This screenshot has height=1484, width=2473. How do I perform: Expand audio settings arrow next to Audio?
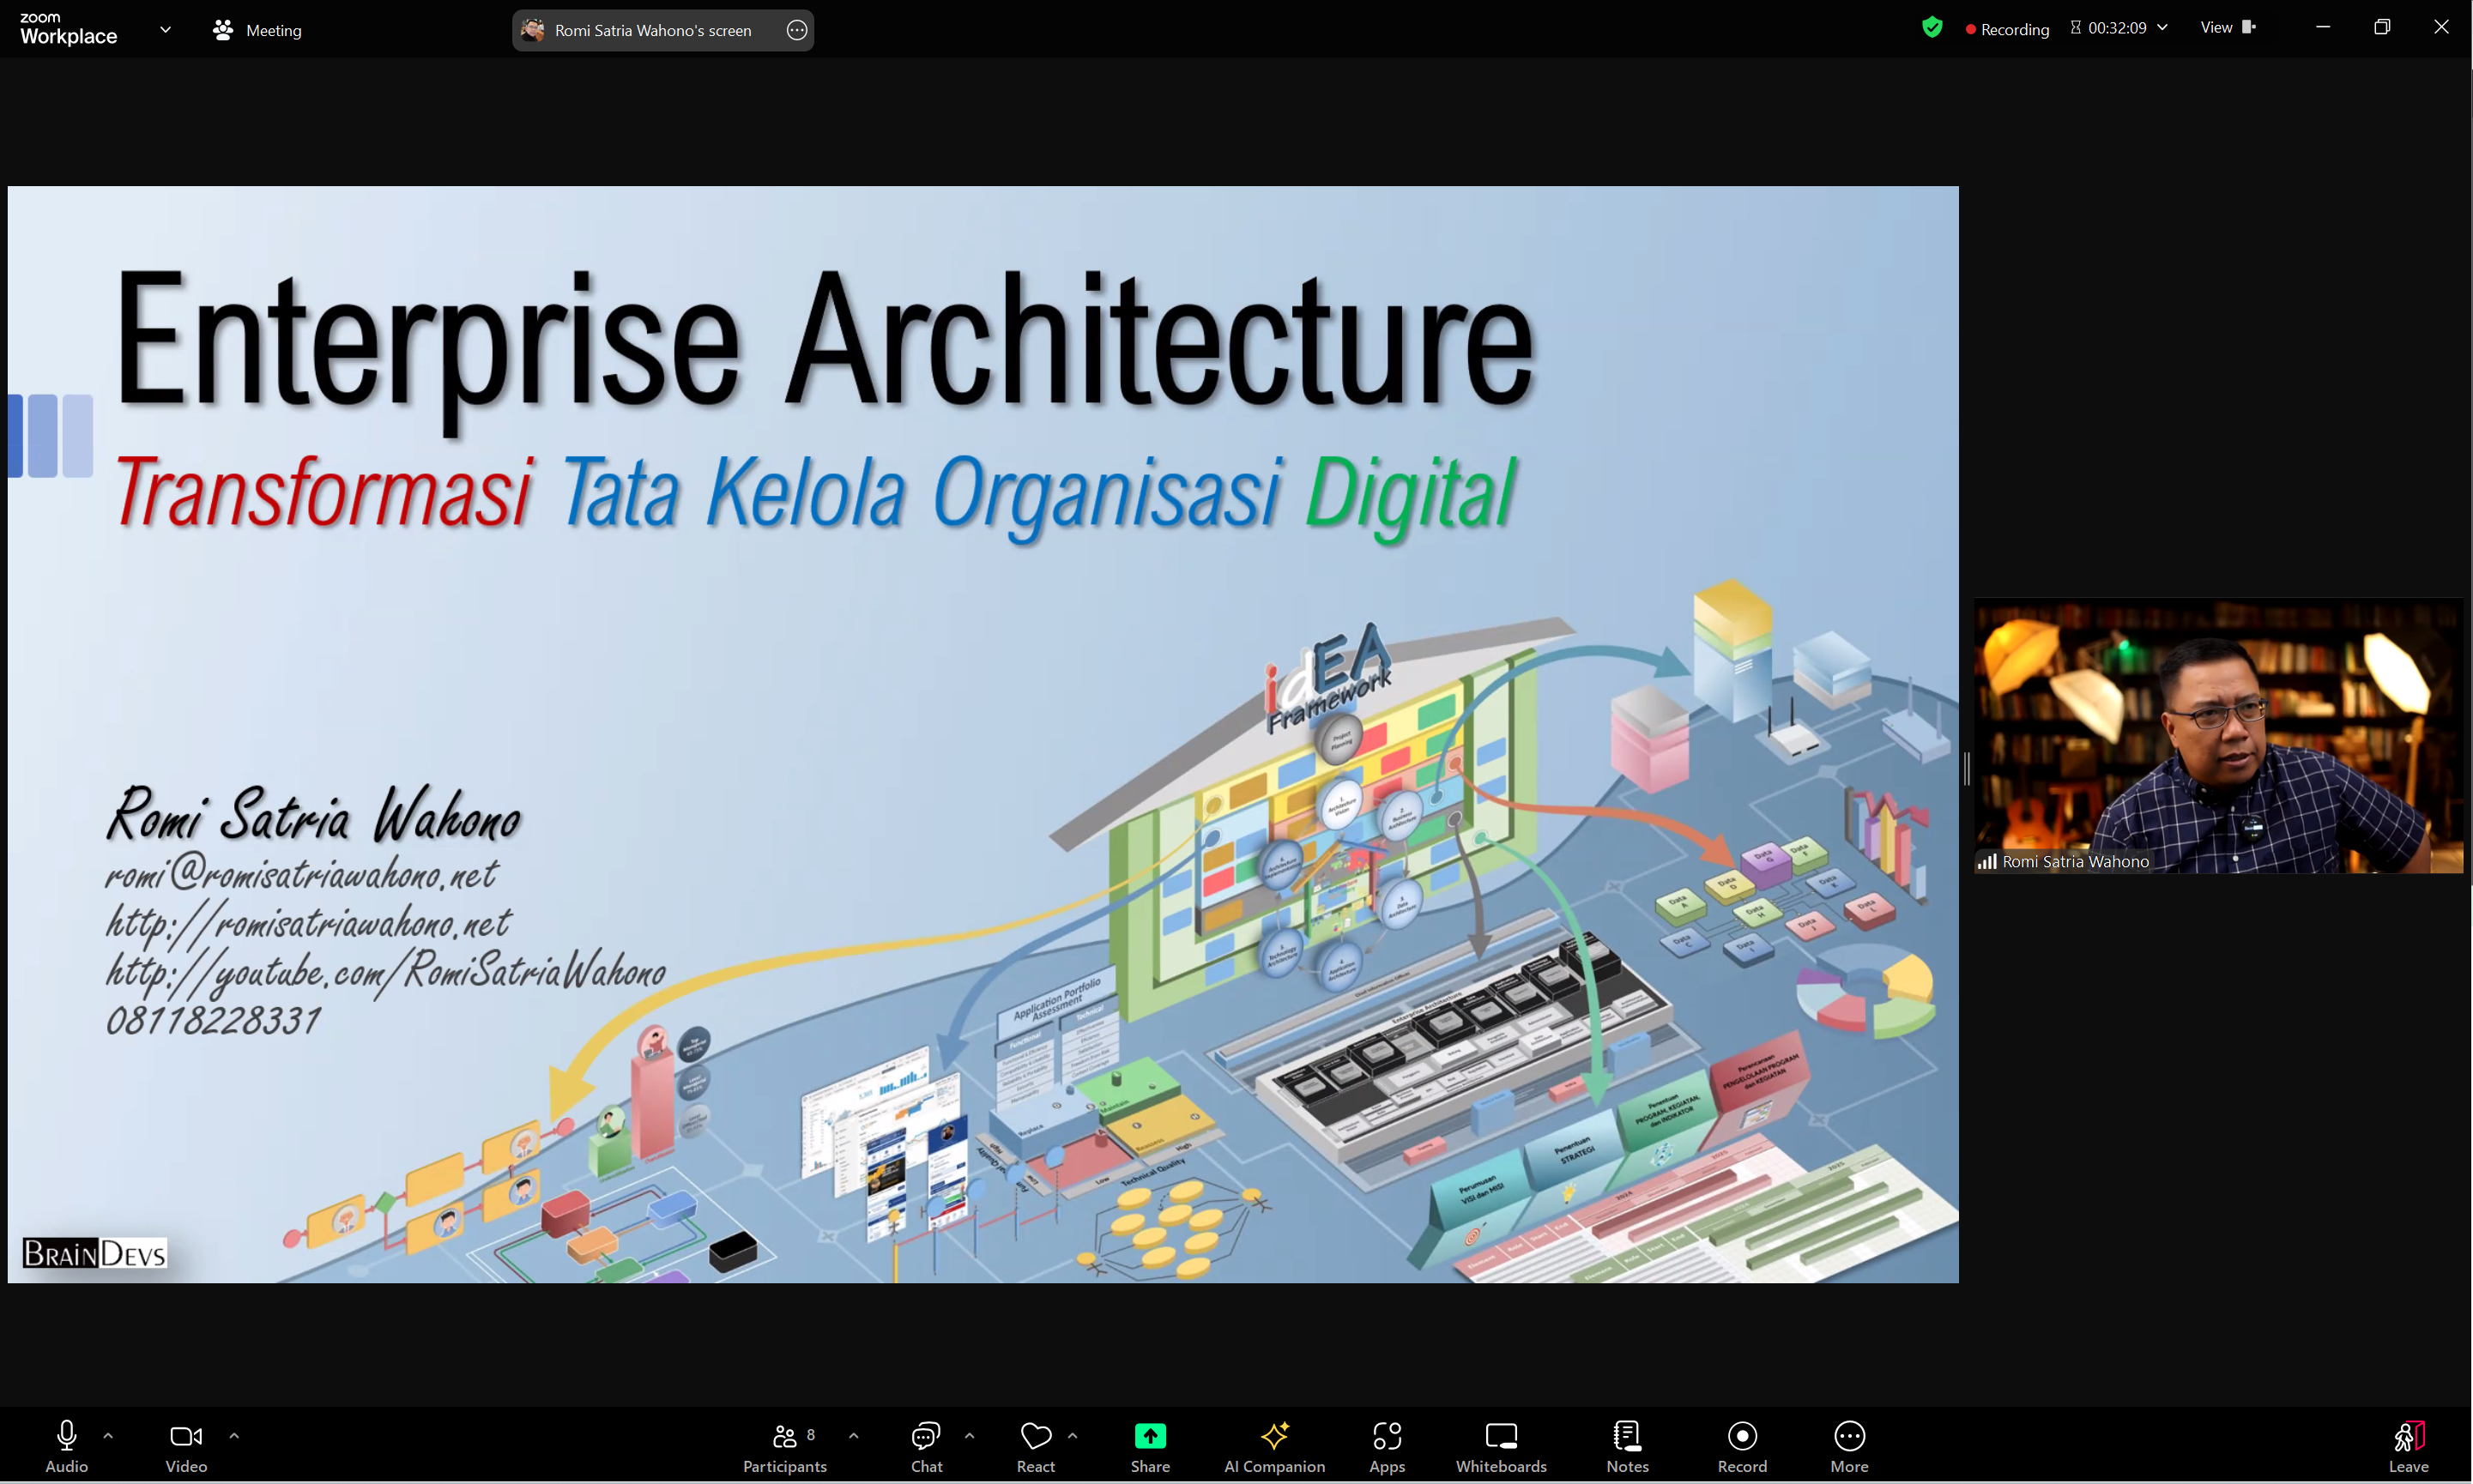[108, 1436]
